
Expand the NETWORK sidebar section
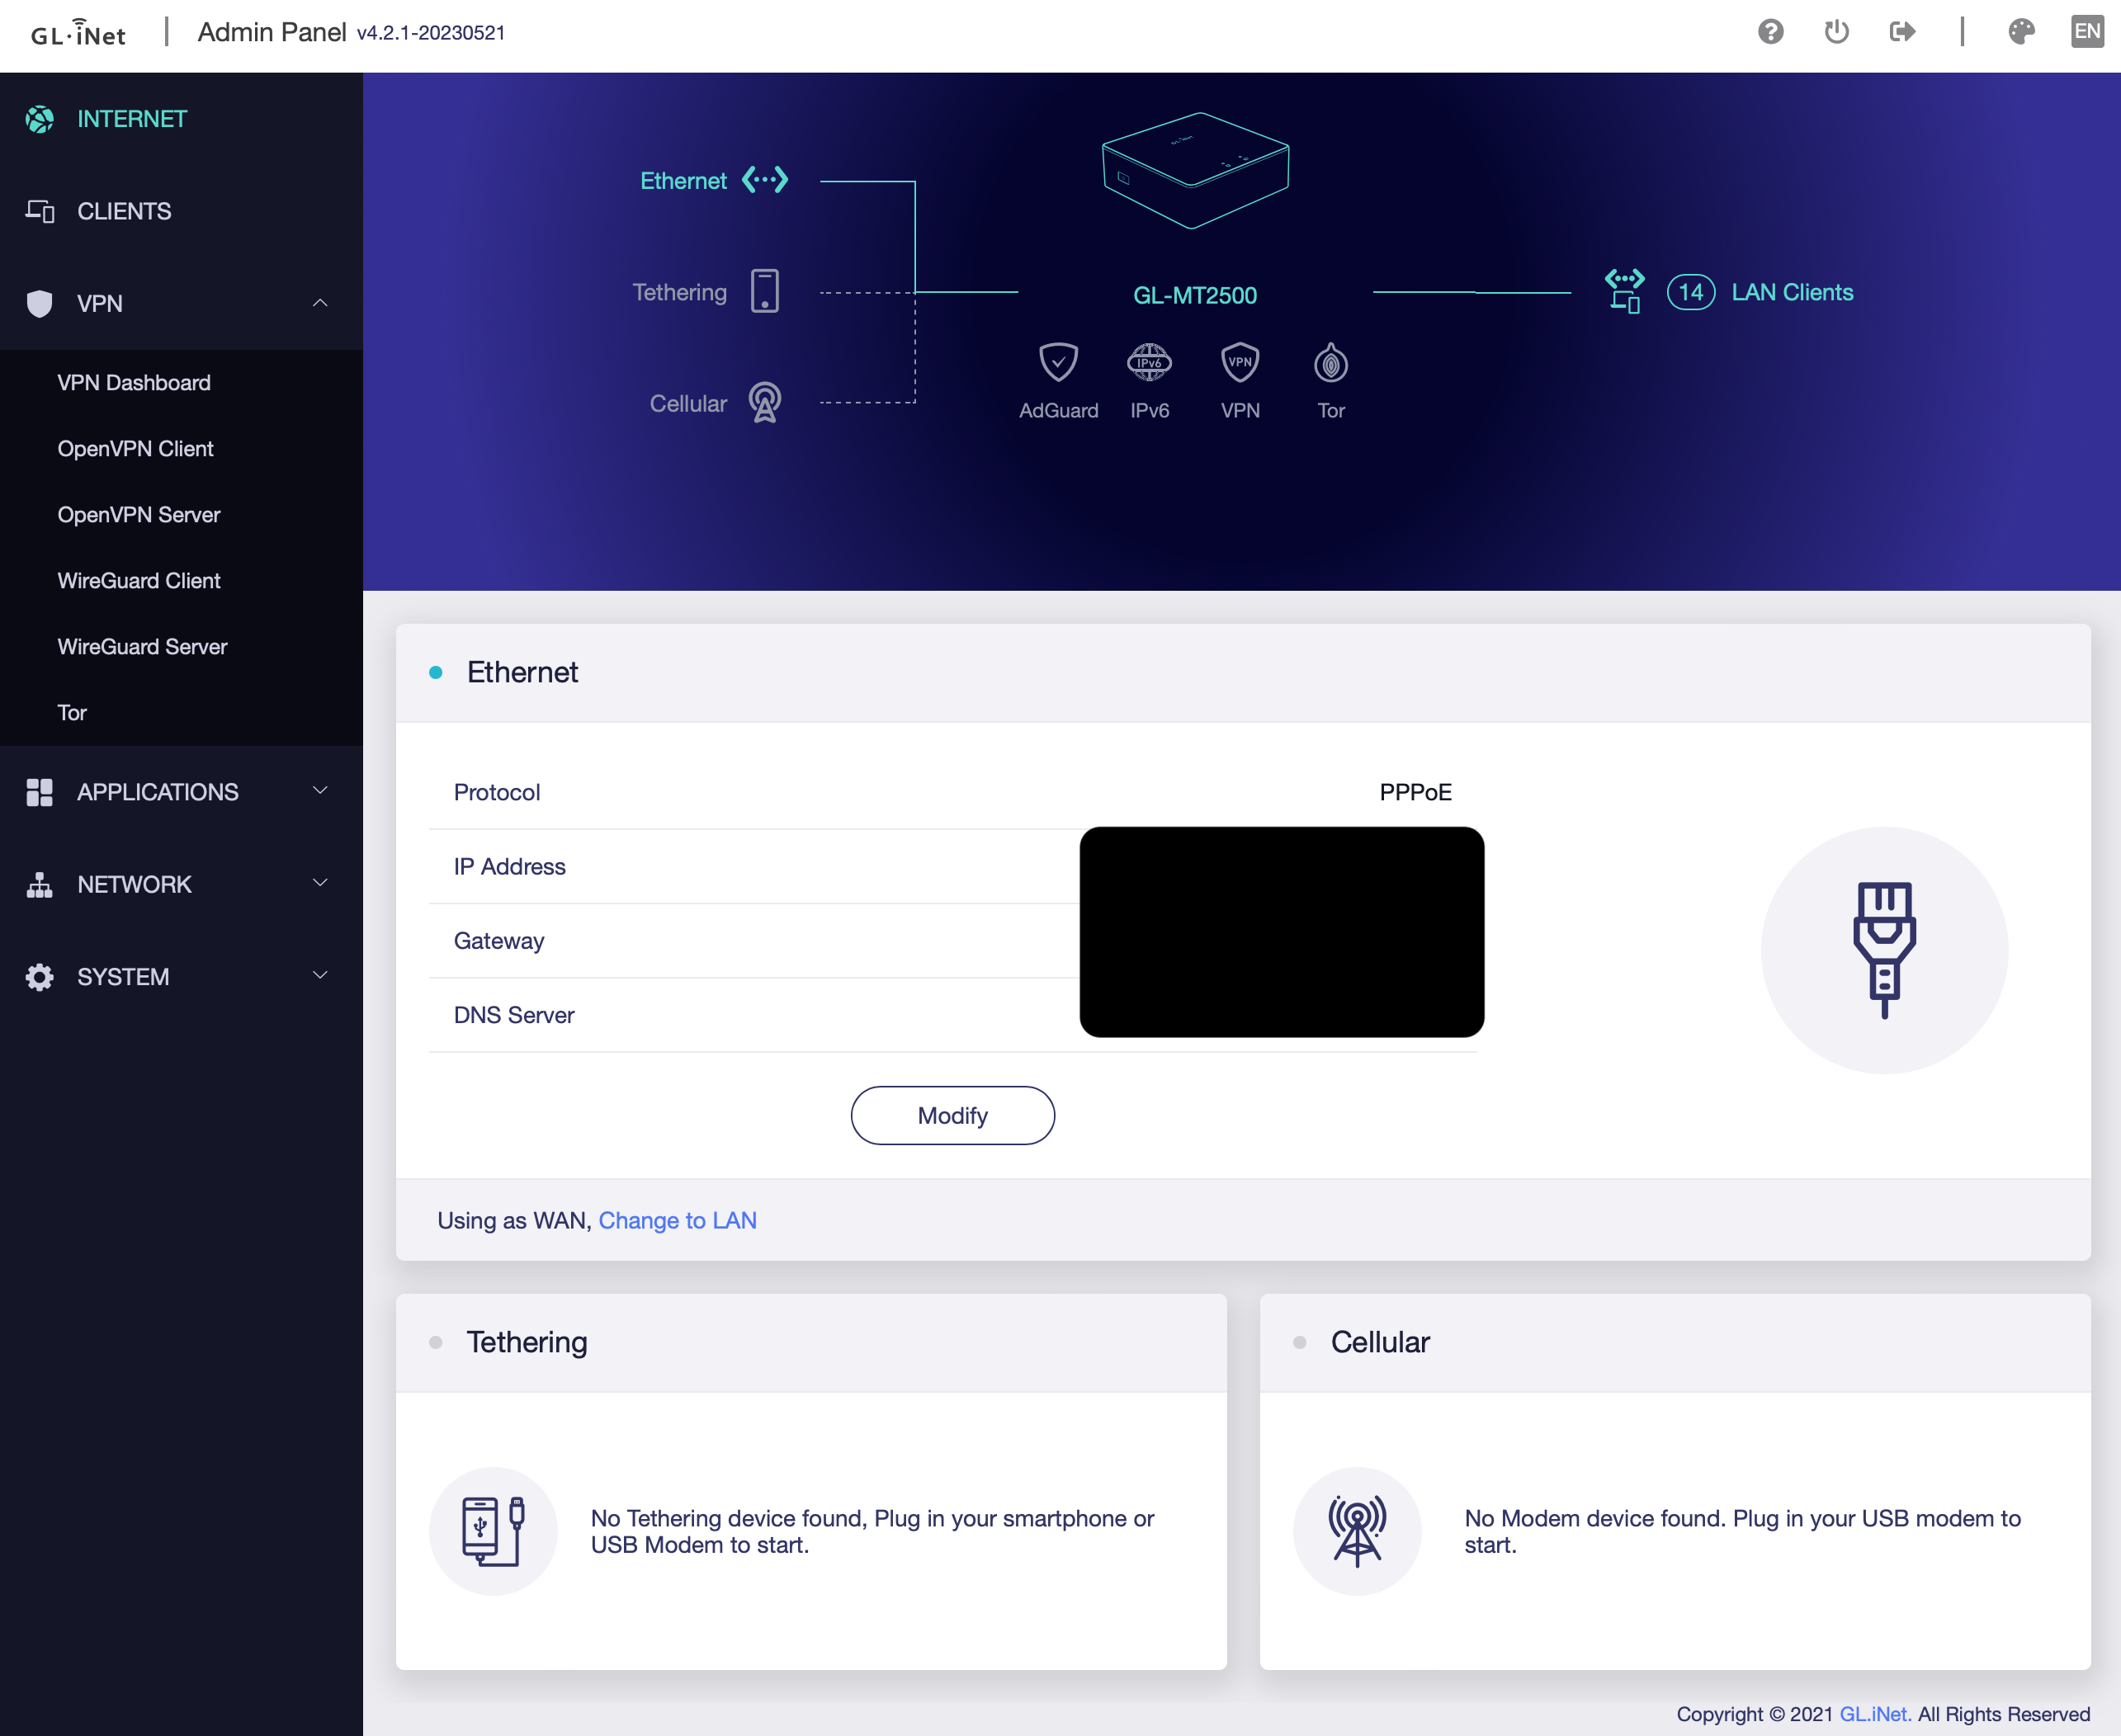click(x=320, y=884)
